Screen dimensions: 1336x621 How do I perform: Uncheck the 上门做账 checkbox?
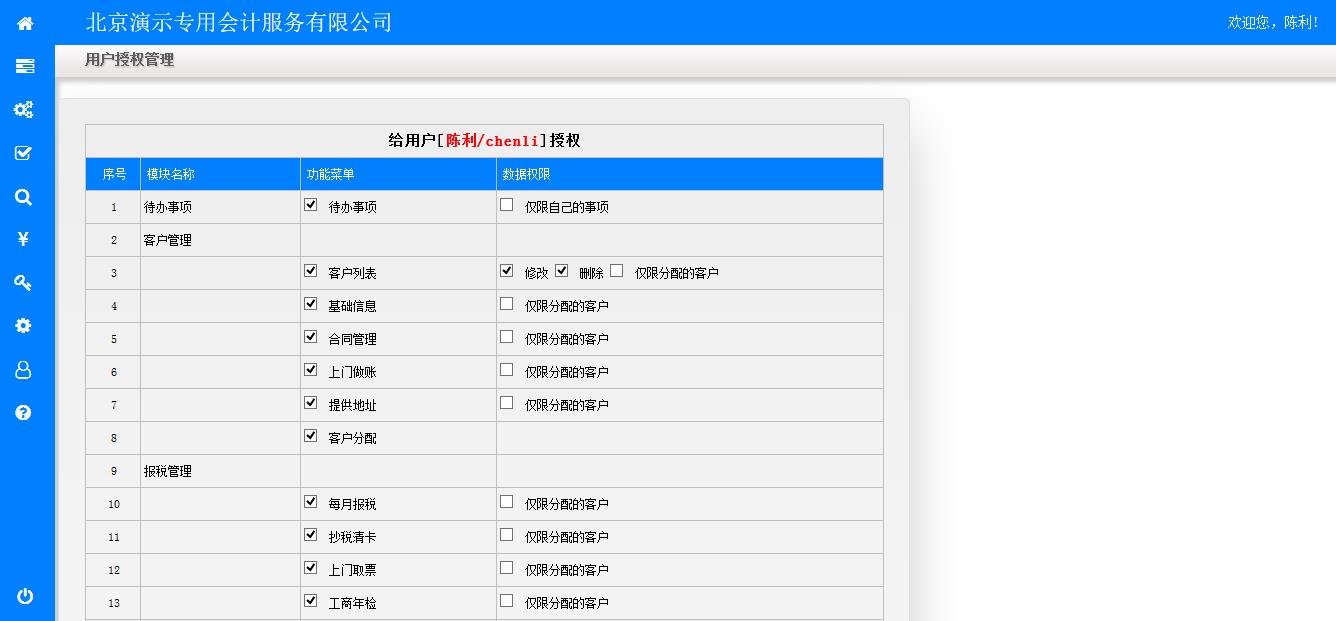coord(311,370)
